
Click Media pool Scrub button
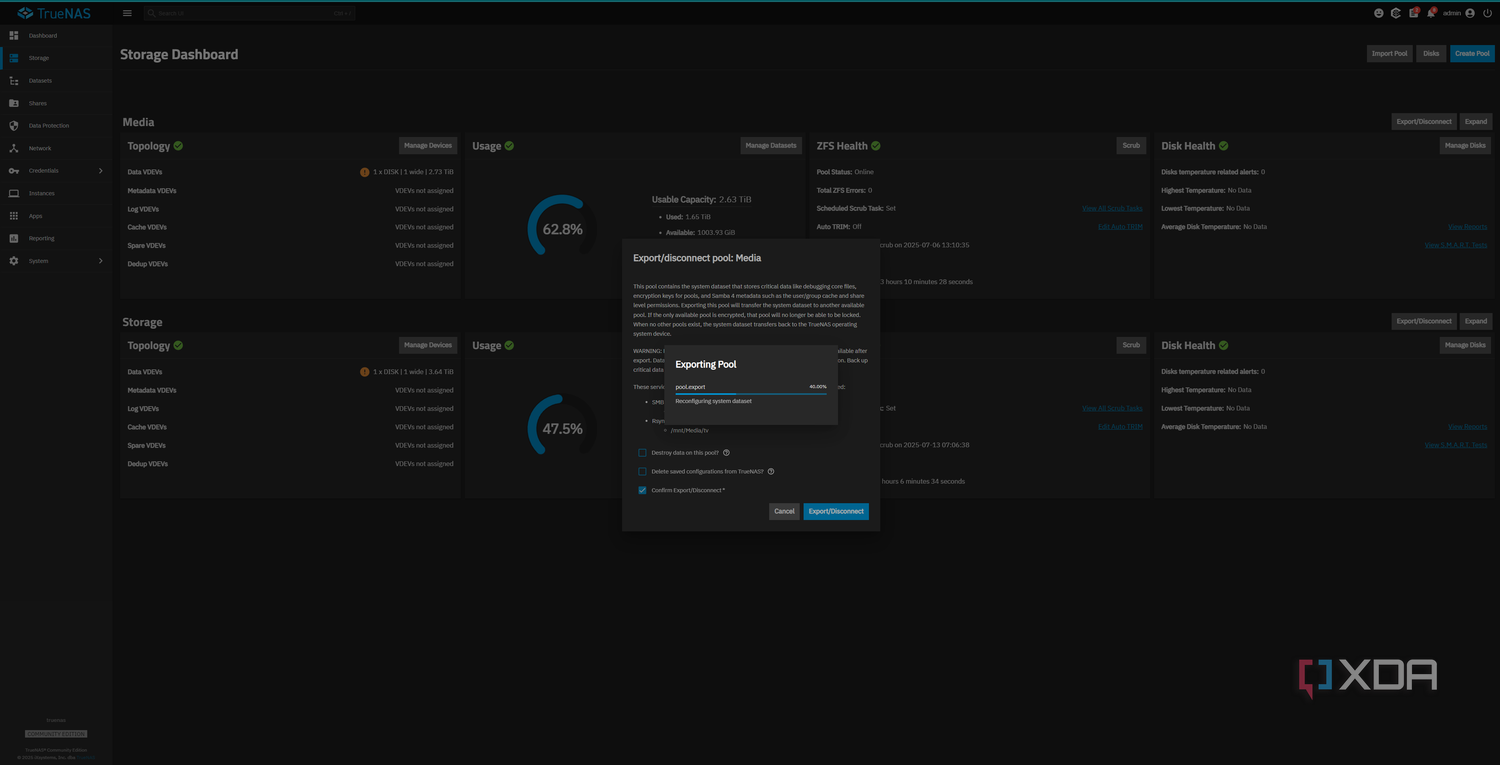1131,145
